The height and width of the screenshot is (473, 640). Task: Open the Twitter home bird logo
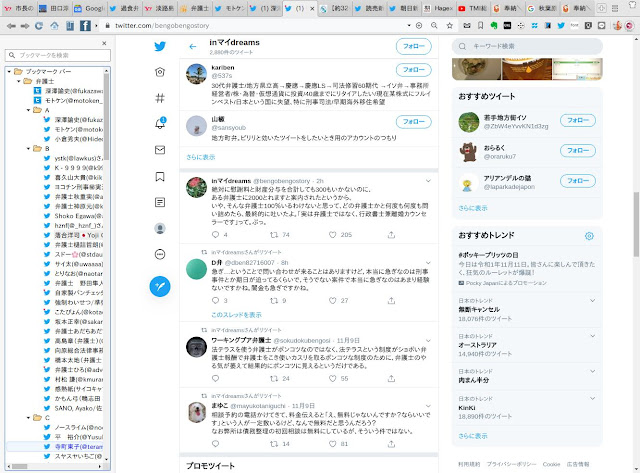click(160, 46)
